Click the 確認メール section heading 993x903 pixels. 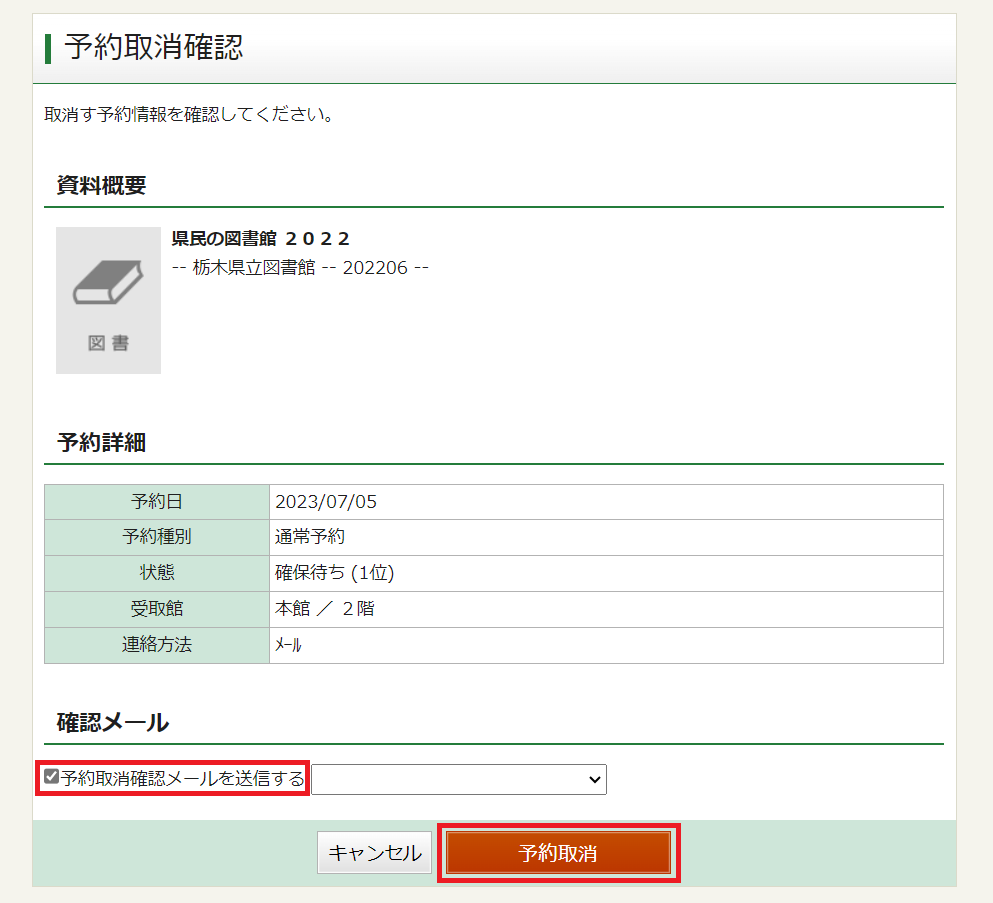[x=113, y=723]
